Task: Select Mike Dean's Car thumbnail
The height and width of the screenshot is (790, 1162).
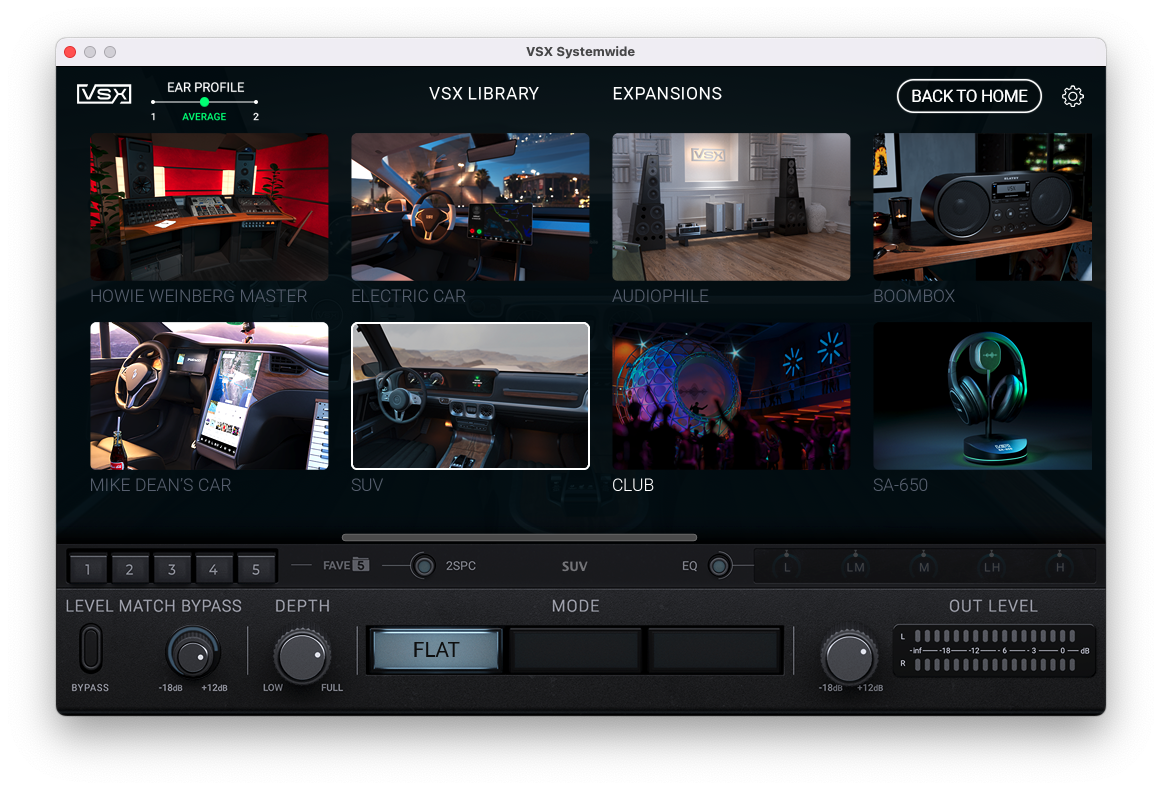Action: (x=209, y=396)
